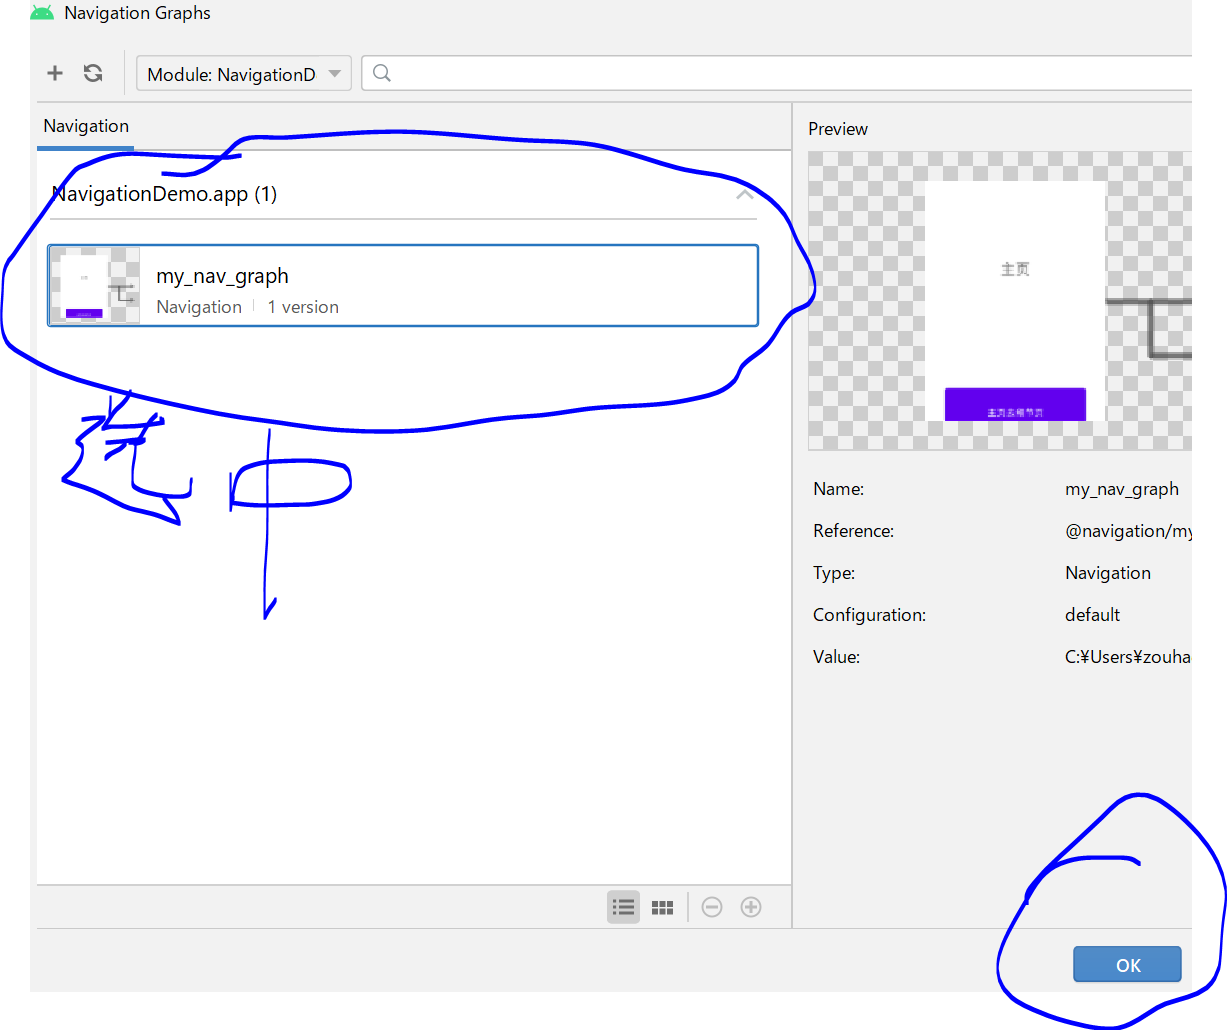This screenshot has width=1227, height=1030.
Task: Click the magnifier search icon
Action: pos(381,73)
